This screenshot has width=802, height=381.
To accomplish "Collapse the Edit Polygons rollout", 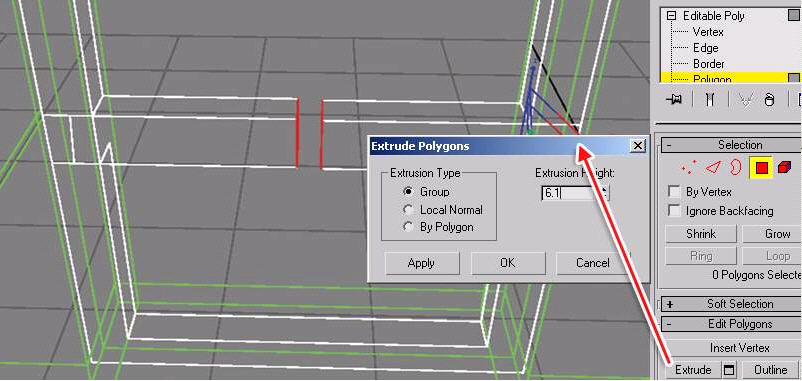I will tap(670, 324).
